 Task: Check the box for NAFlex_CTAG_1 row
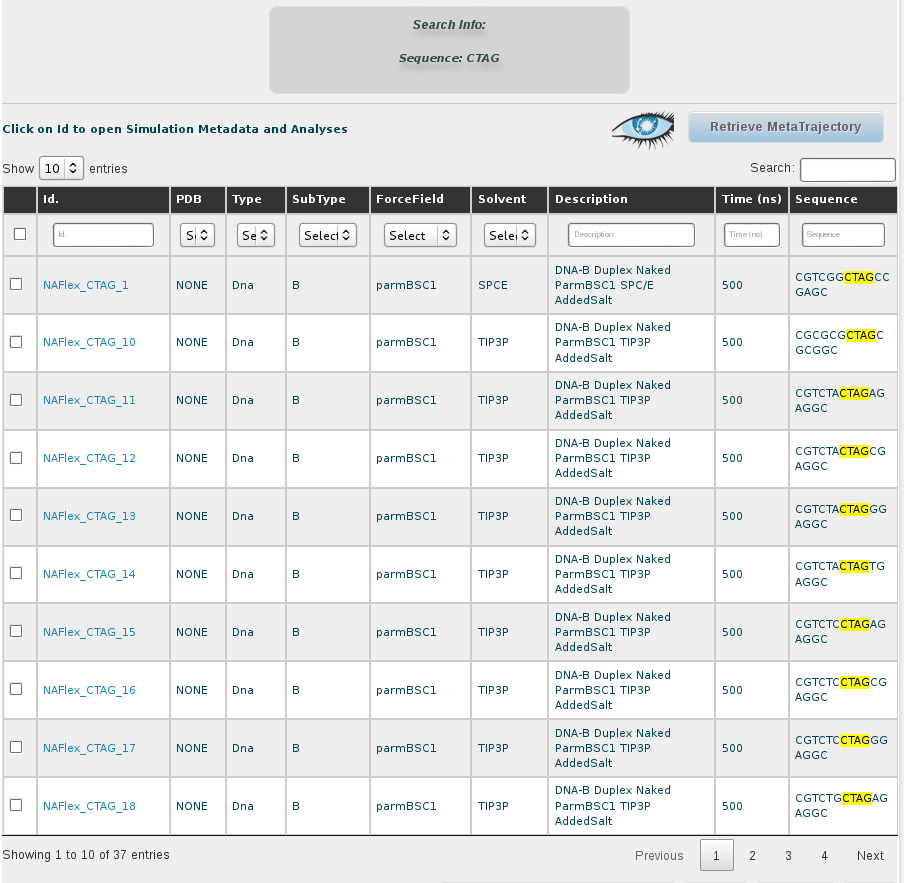pos(16,284)
